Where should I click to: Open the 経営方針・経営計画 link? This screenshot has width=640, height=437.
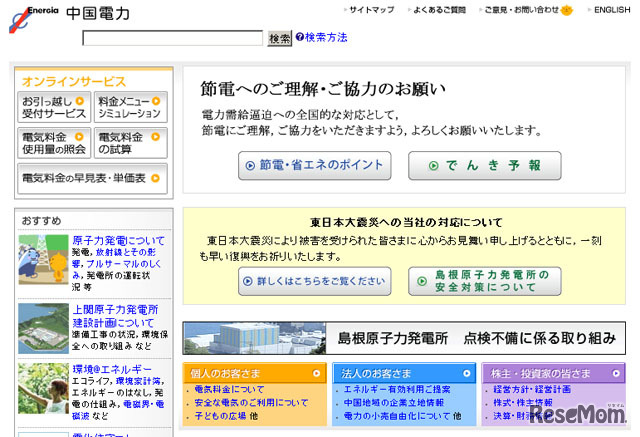click(532, 389)
